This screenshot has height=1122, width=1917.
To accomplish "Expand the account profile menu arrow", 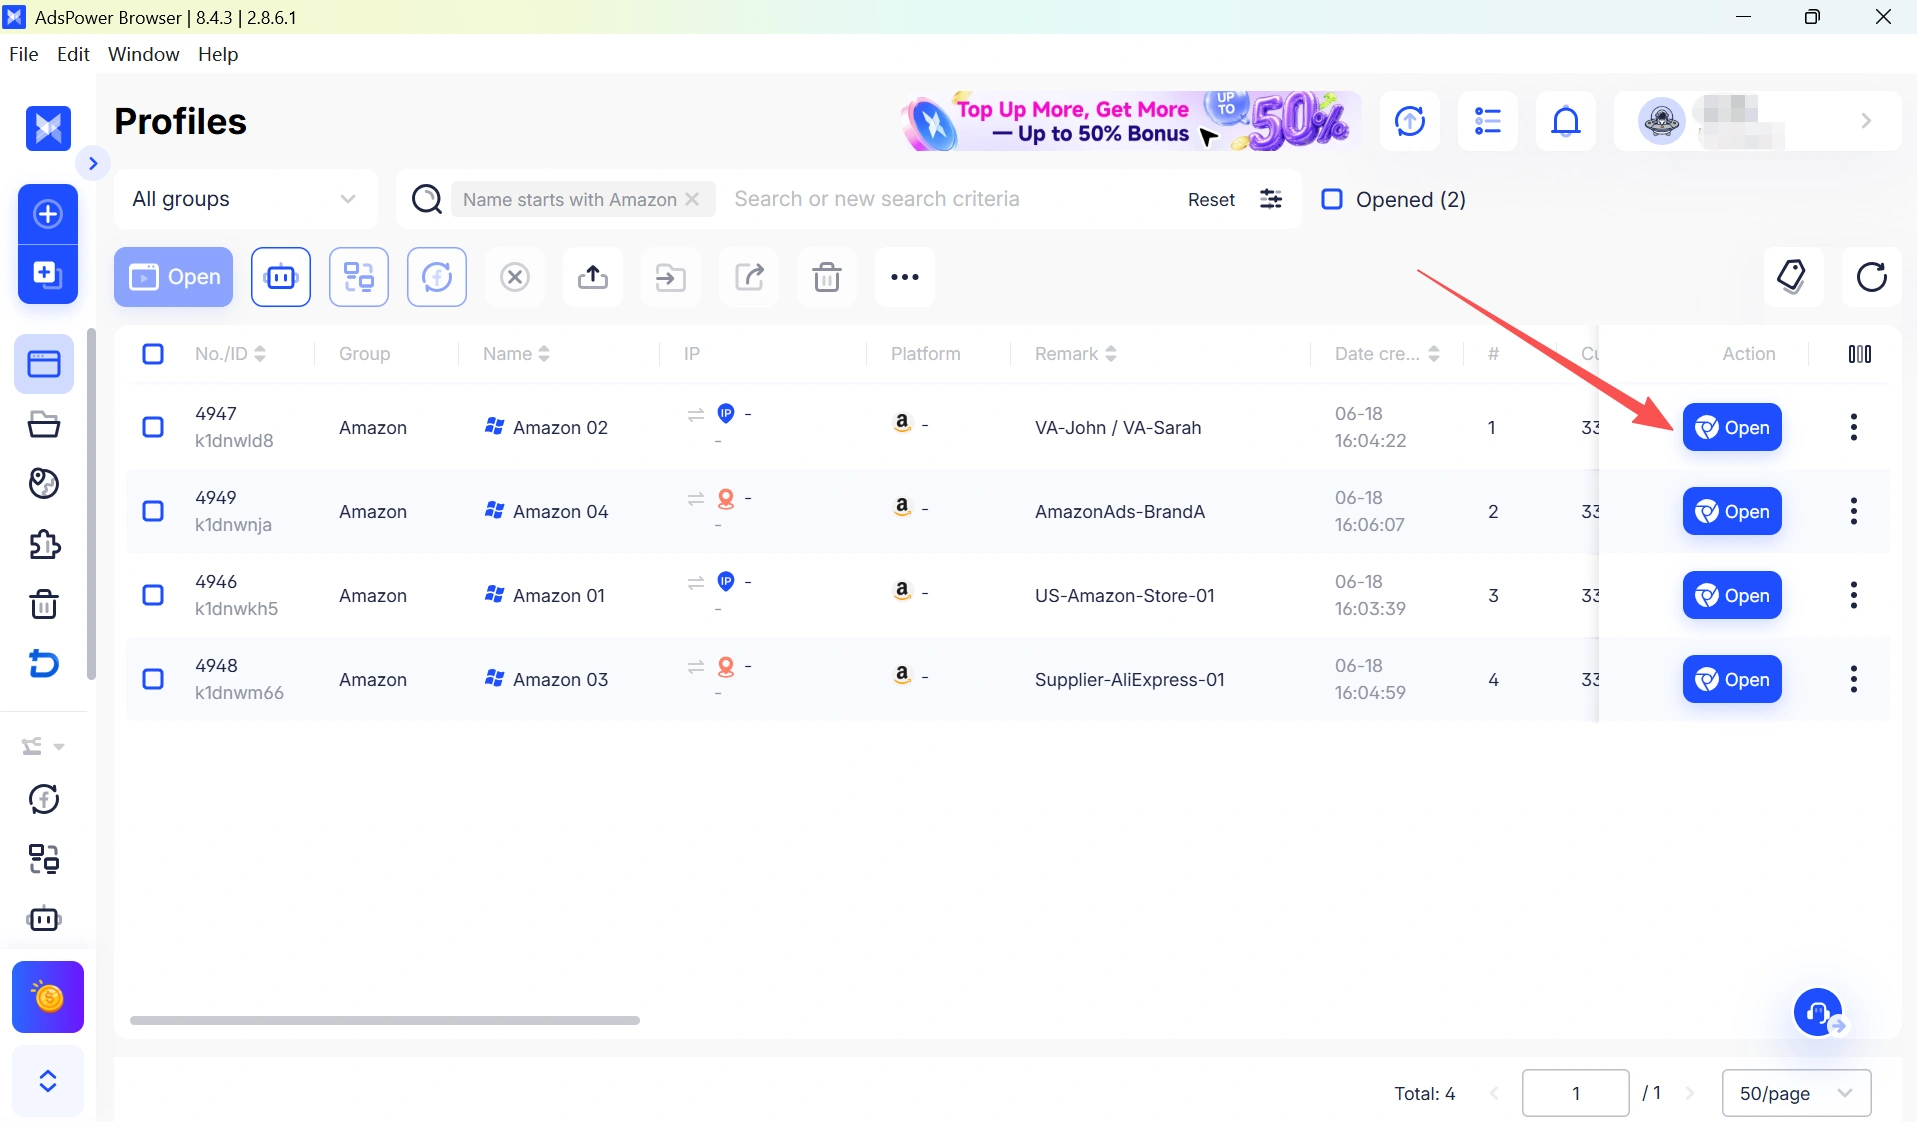I will [1866, 121].
